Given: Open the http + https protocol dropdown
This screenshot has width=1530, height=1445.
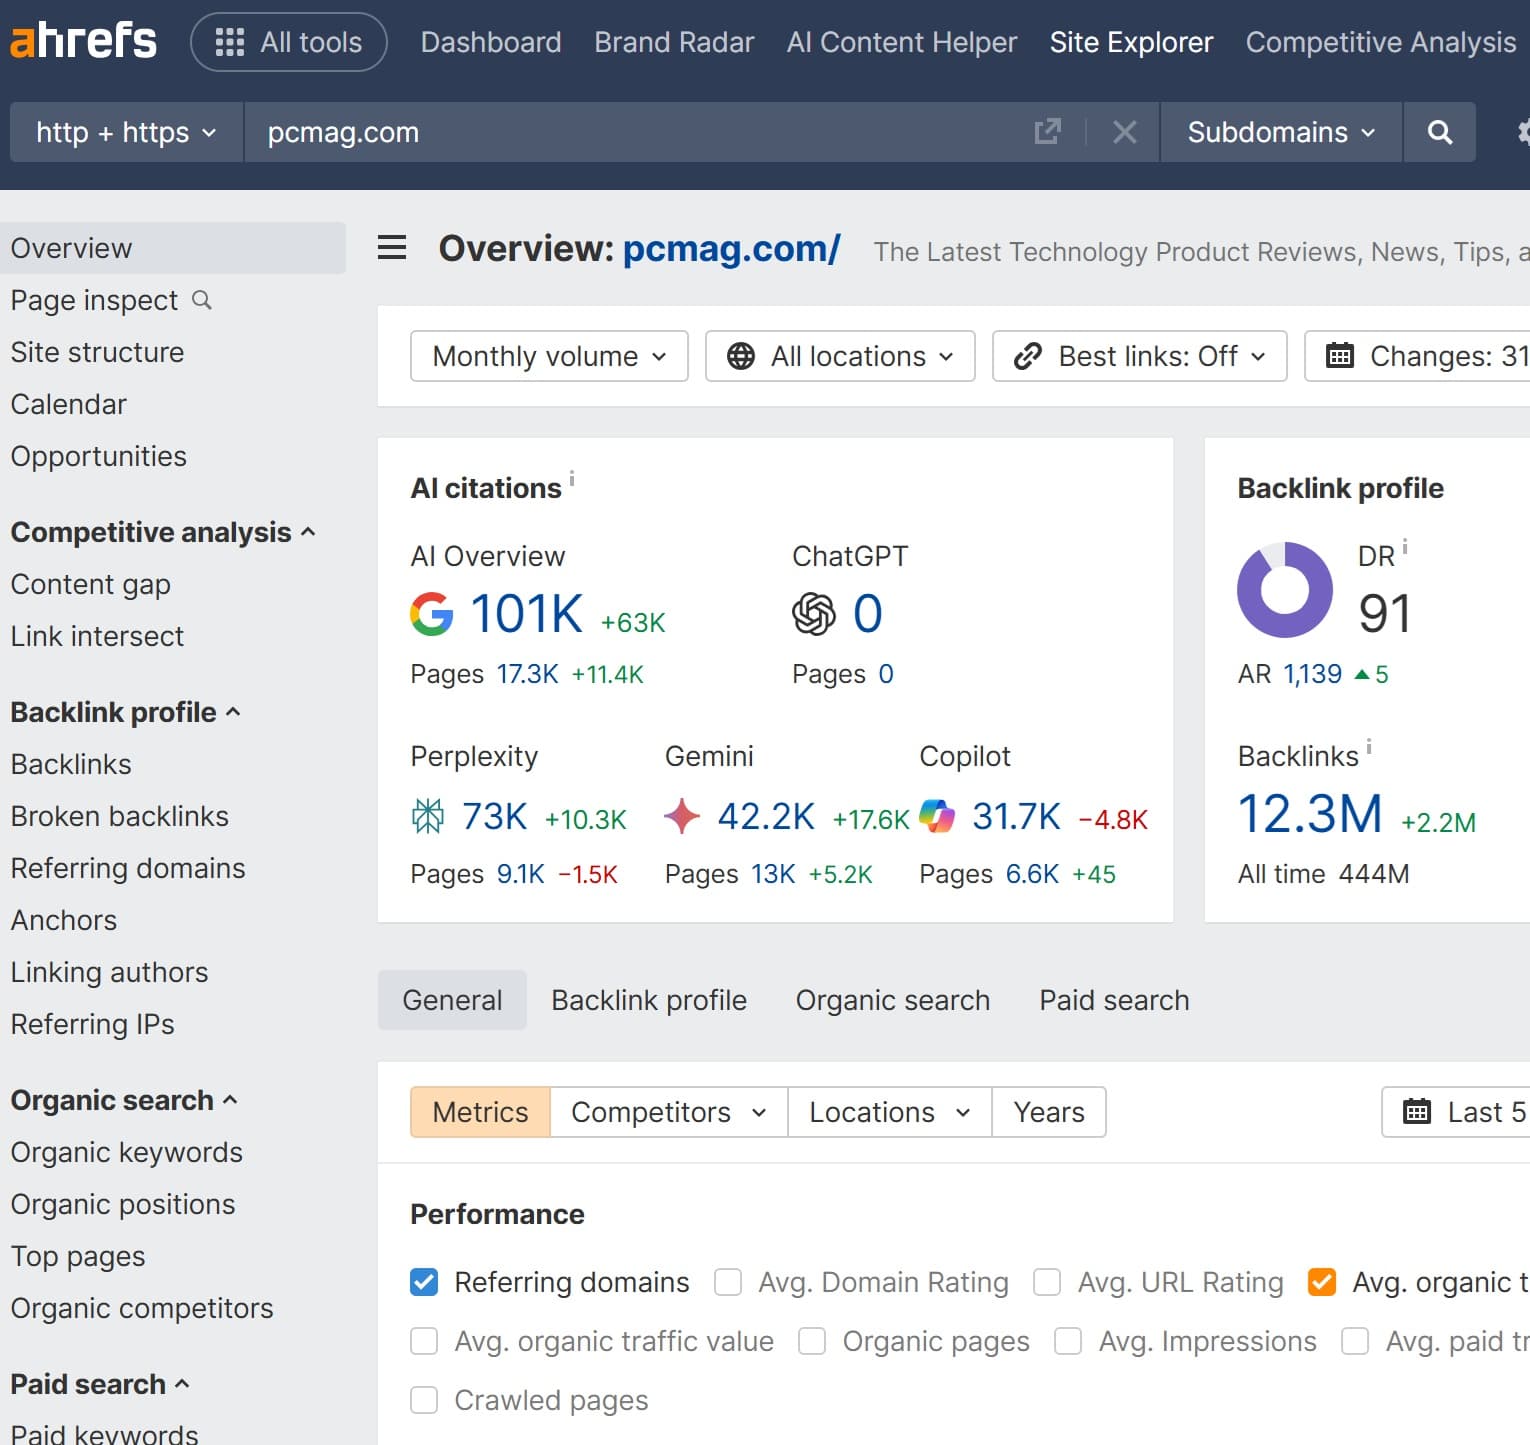Looking at the screenshot, I should pyautogui.click(x=125, y=132).
